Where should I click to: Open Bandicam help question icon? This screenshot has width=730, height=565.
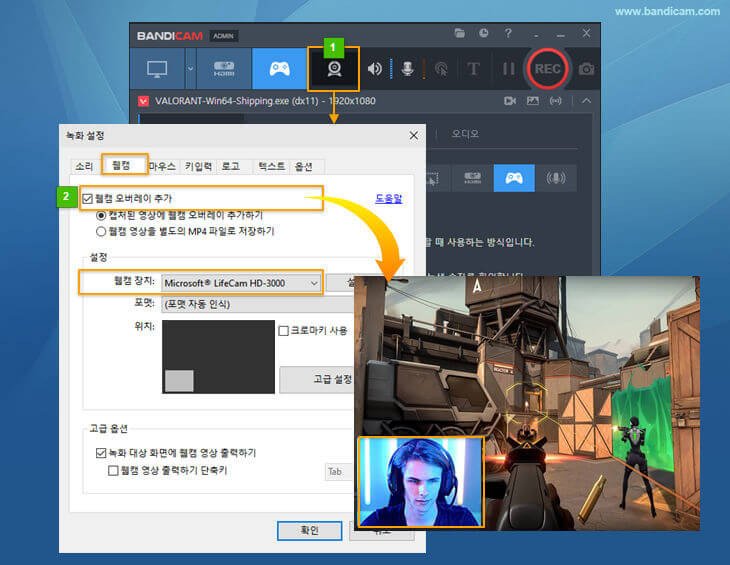tap(508, 33)
